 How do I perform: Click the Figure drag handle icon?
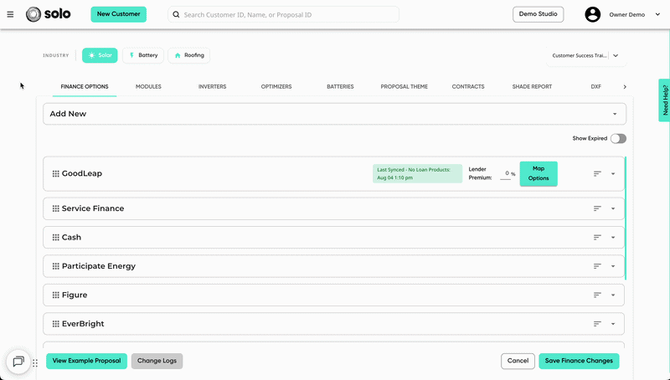56,295
